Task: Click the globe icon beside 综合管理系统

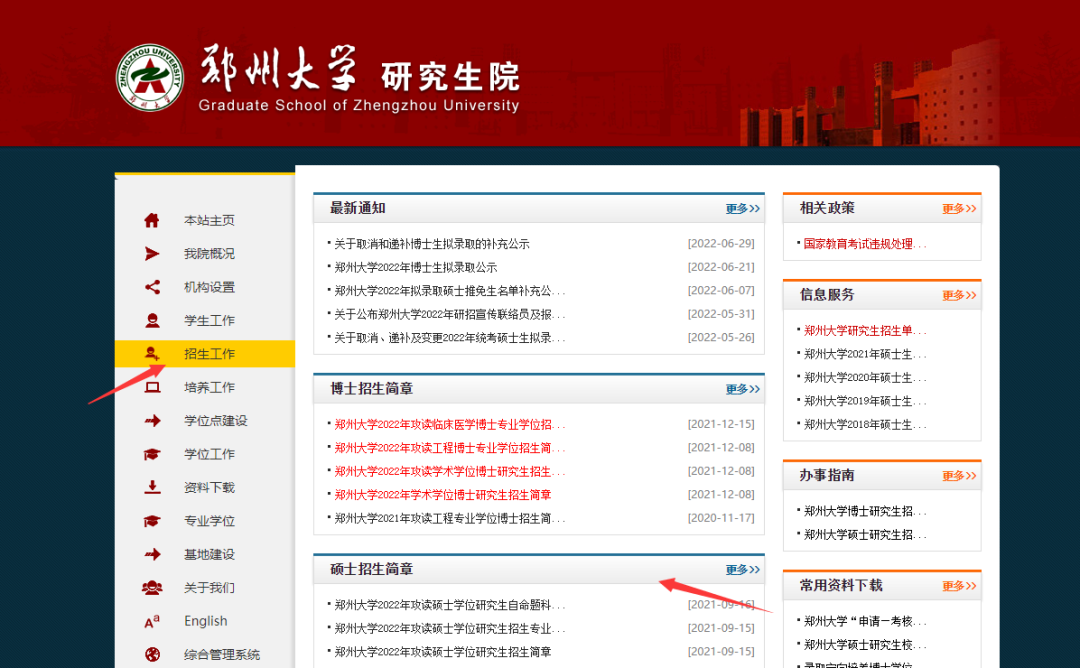Action: [152, 654]
